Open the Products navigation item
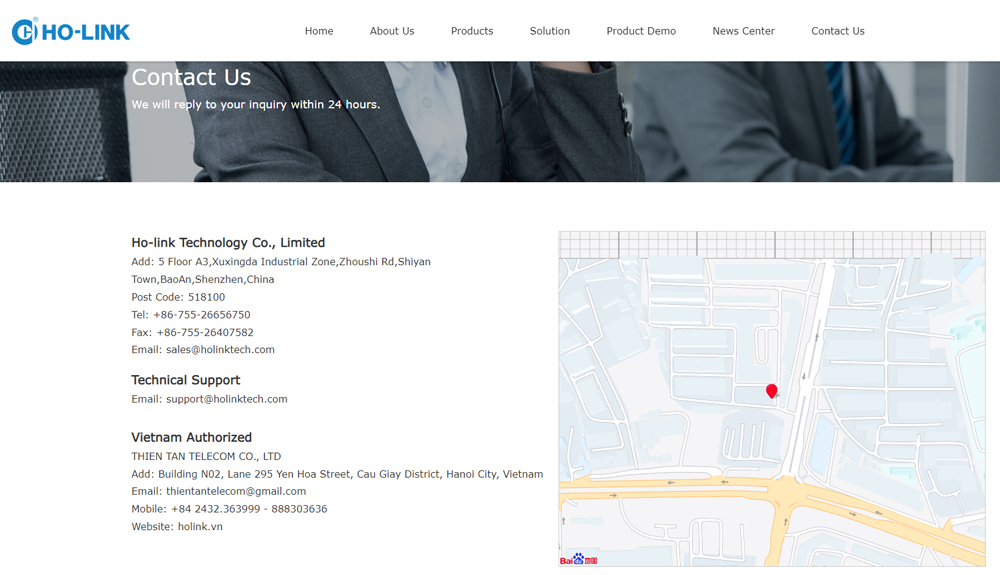This screenshot has height=575, width=1000. coord(472,31)
